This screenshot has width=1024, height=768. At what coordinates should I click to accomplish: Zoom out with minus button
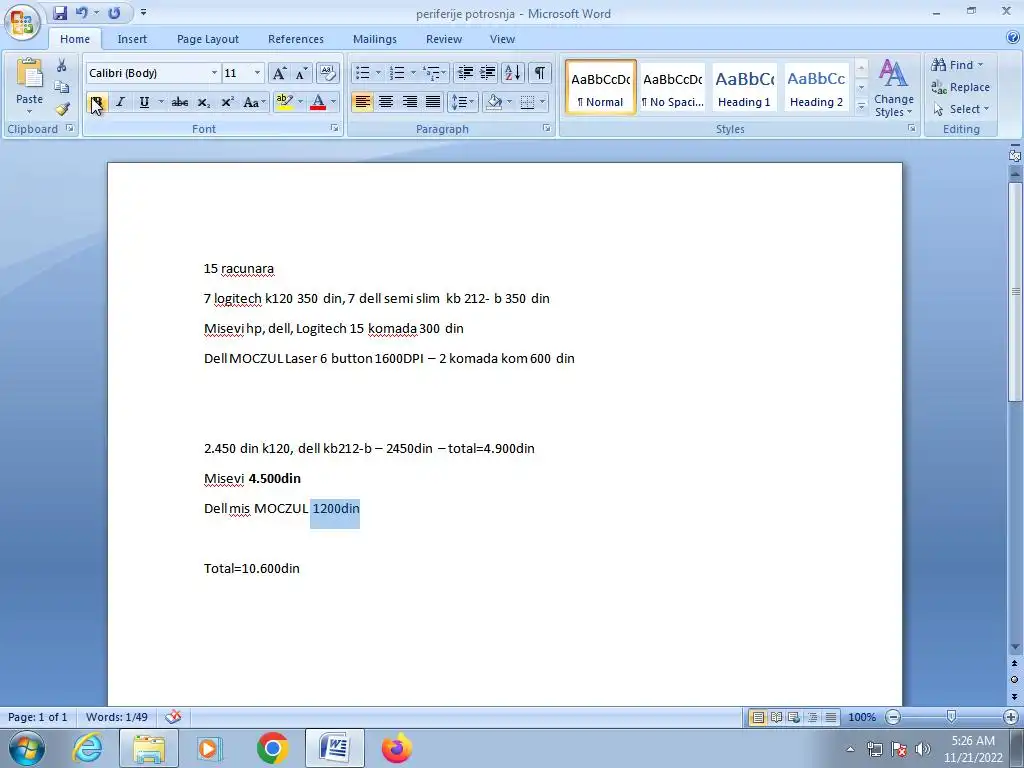tap(893, 717)
